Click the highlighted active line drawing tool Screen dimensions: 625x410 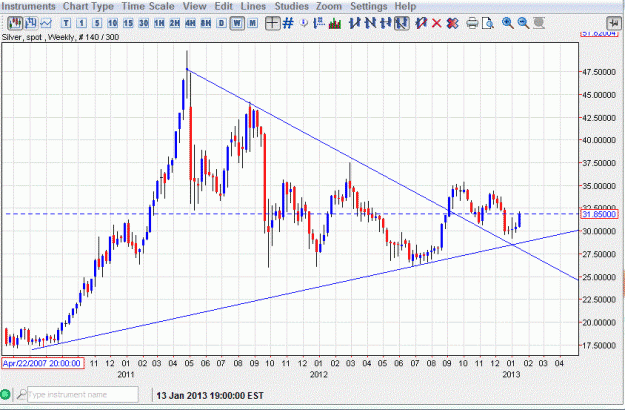(x=402, y=23)
